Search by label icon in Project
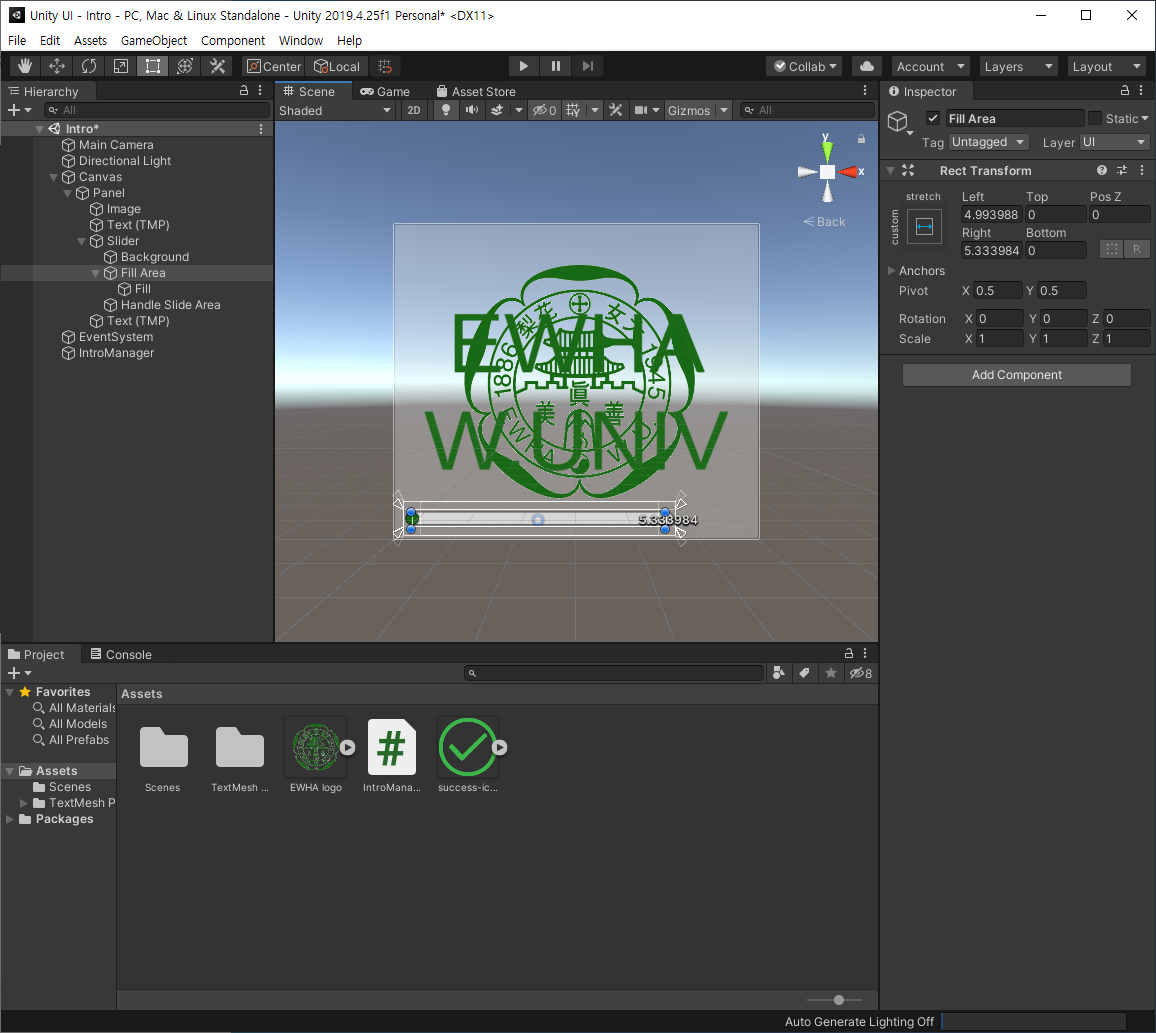This screenshot has height=1033, width=1156. point(804,672)
